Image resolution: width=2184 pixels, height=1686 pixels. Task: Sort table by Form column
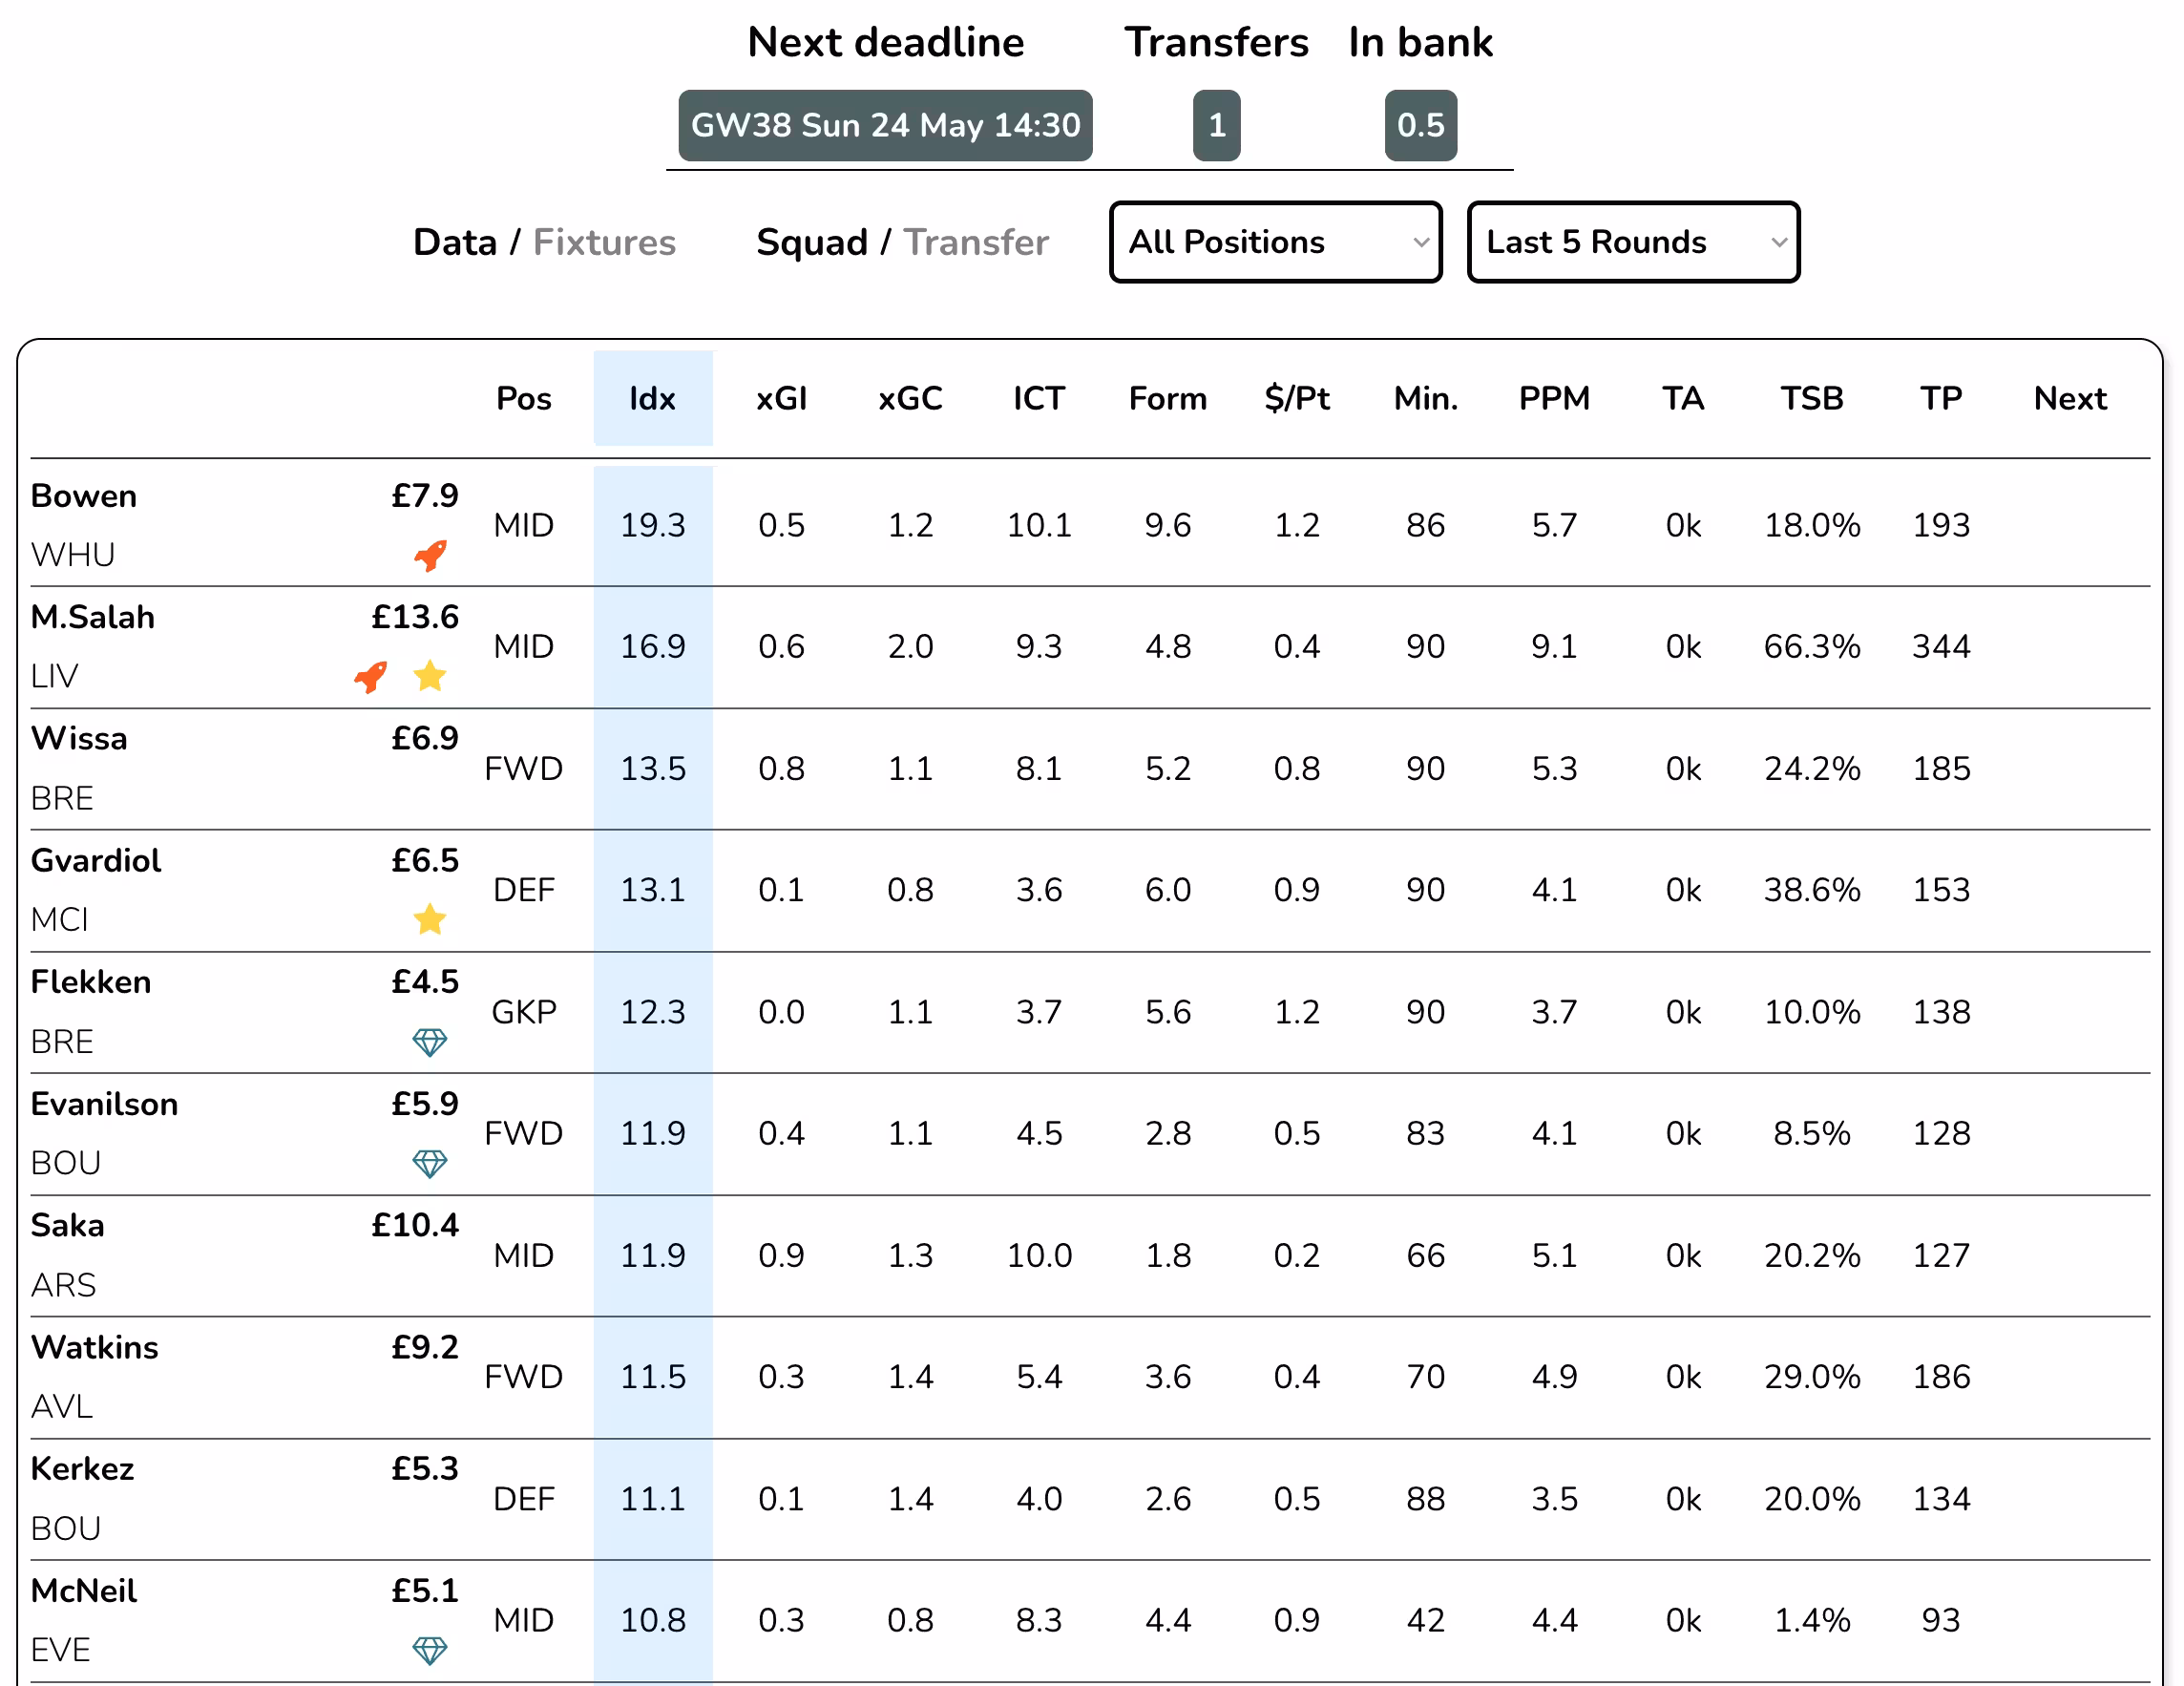[x=1168, y=398]
